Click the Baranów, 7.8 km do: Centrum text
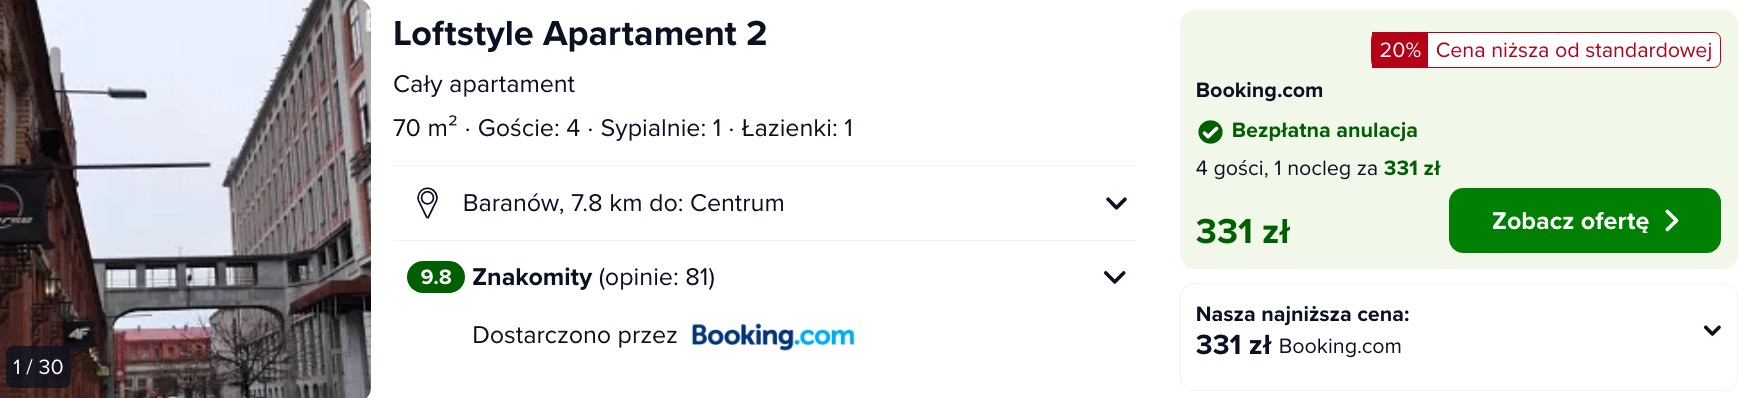The image size is (1740, 398). [623, 203]
